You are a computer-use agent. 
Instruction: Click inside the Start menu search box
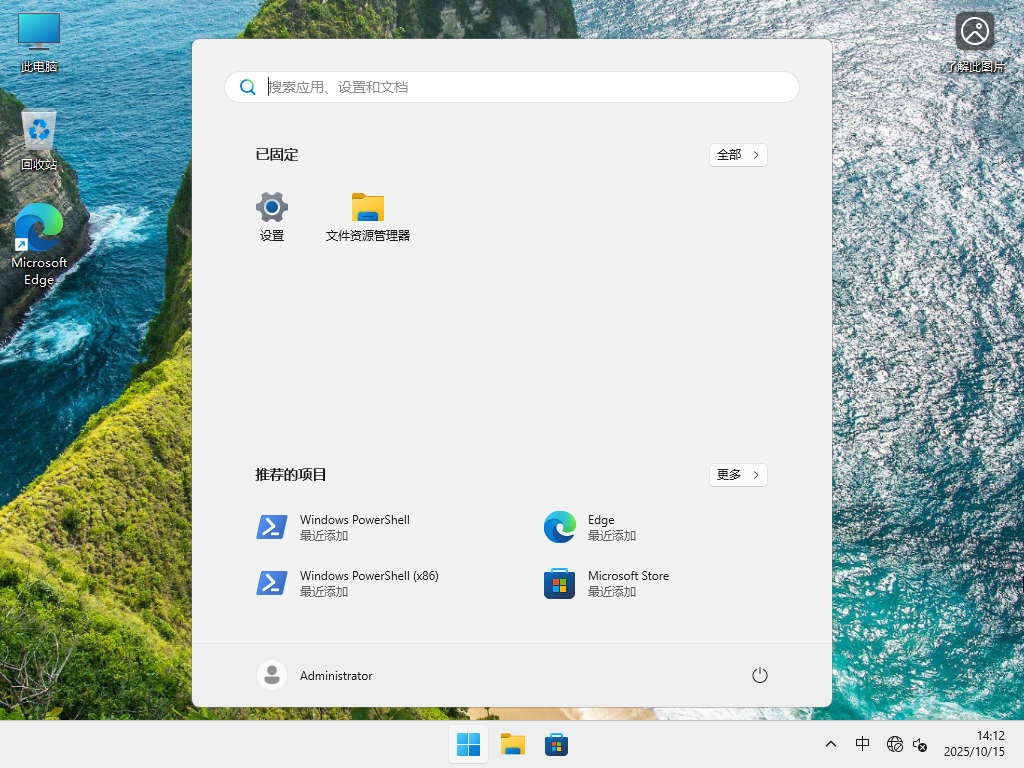pyautogui.click(x=512, y=87)
